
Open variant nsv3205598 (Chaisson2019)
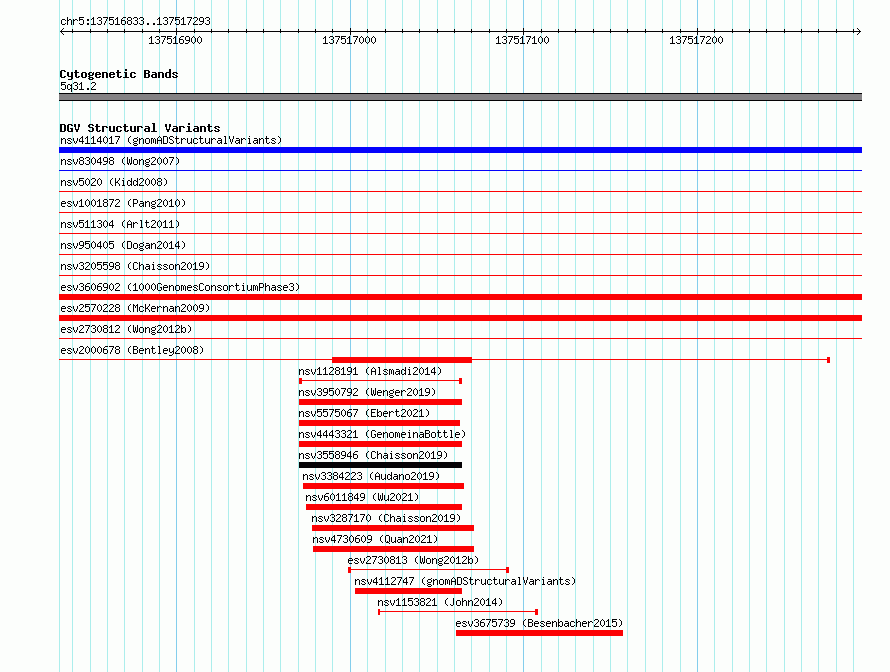click(x=135, y=266)
